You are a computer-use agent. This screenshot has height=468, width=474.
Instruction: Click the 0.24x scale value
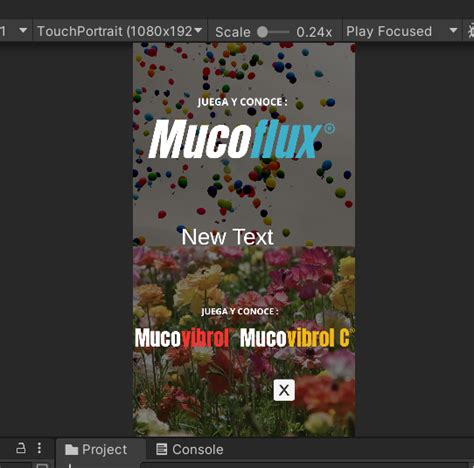pyautogui.click(x=314, y=32)
